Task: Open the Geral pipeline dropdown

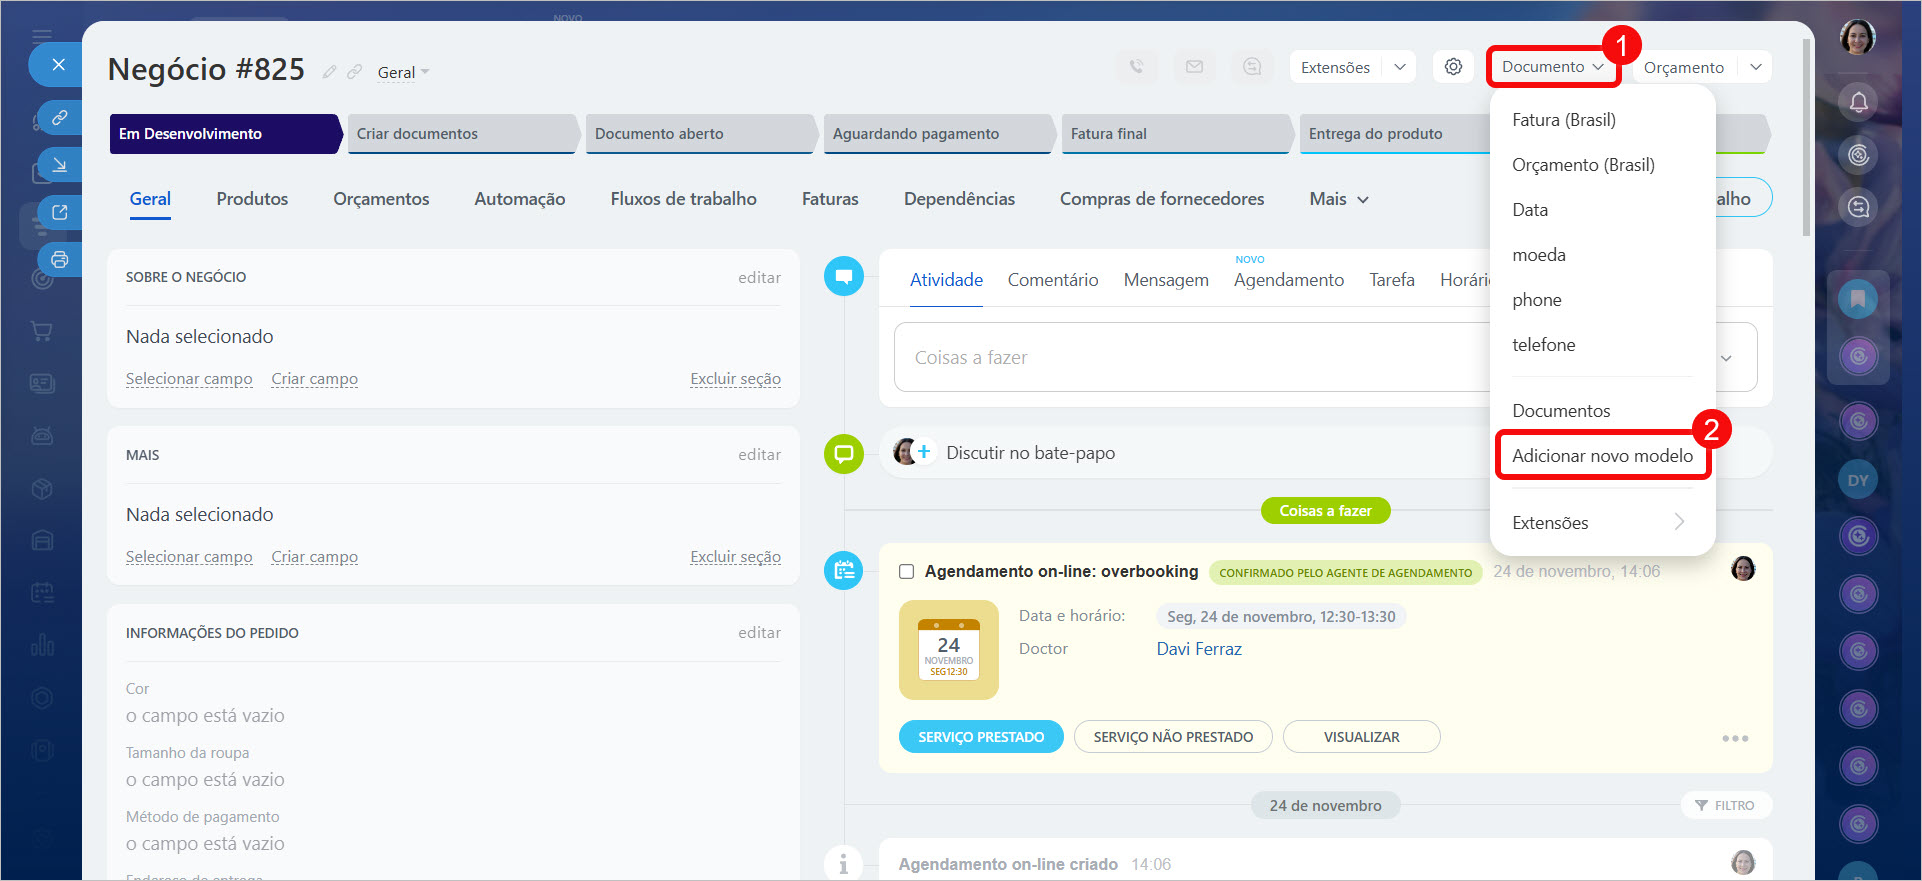Action: pyautogui.click(x=403, y=72)
